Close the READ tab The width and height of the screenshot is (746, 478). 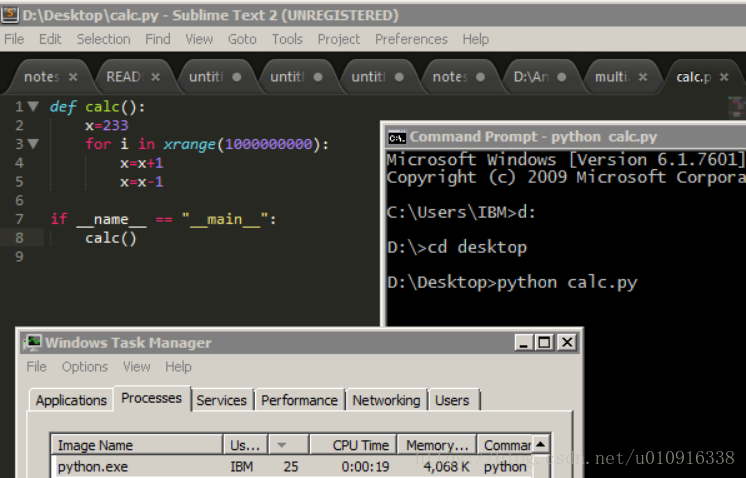pyautogui.click(x=156, y=77)
